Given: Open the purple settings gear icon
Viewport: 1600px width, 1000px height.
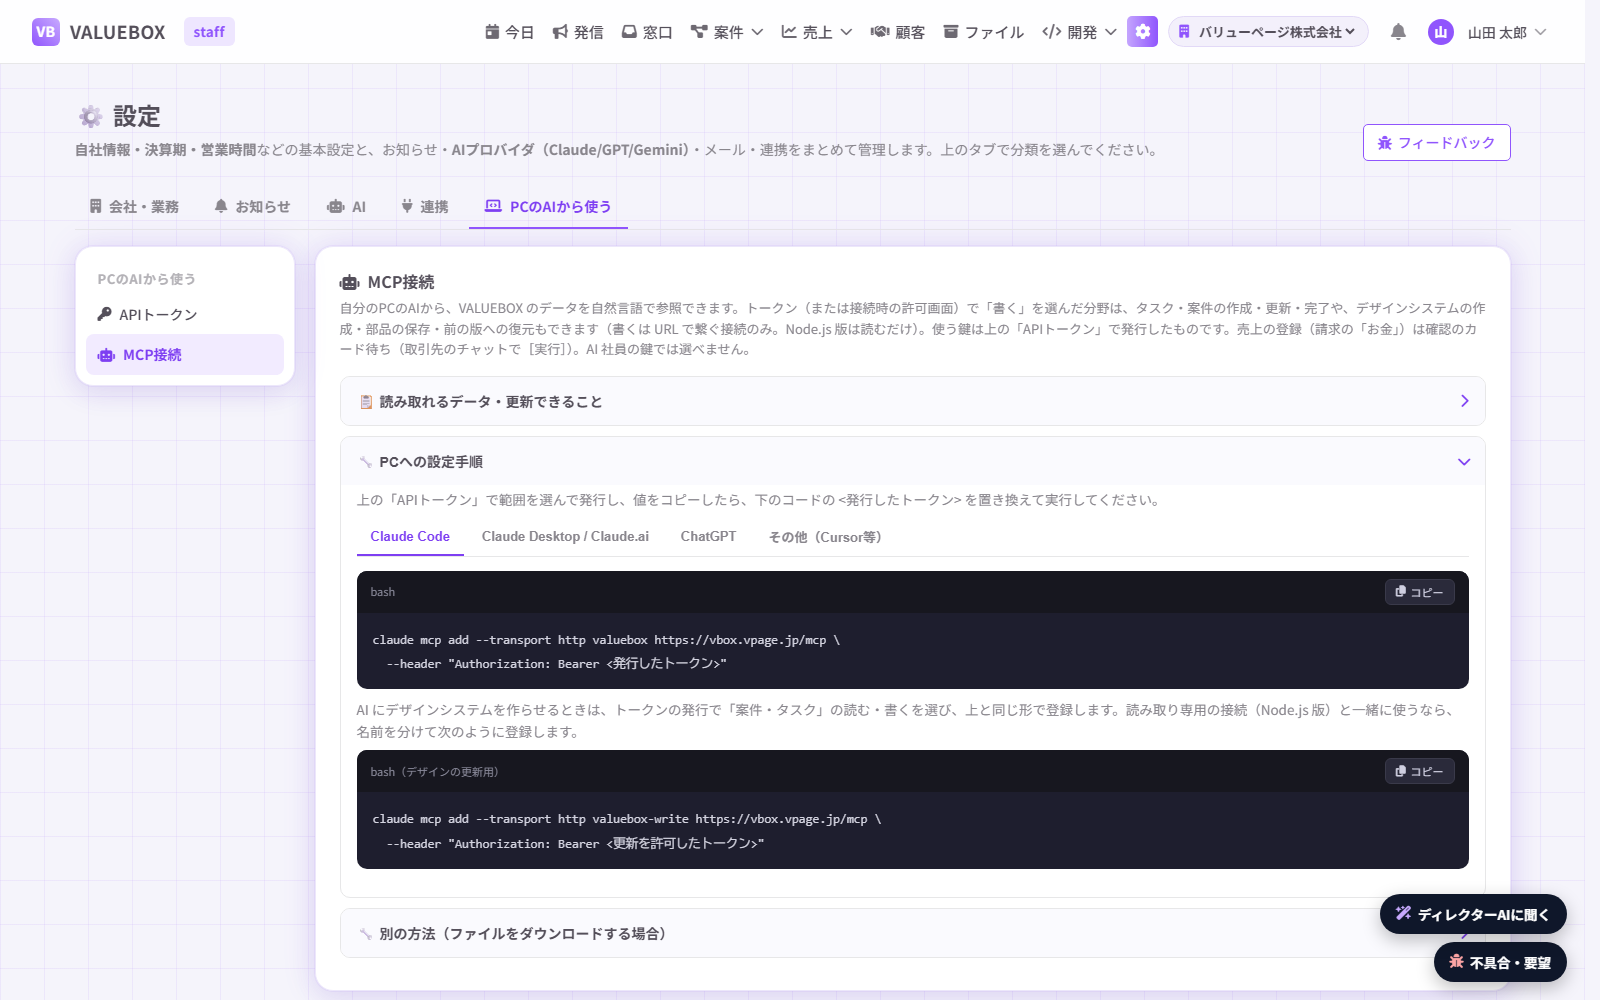Looking at the screenshot, I should click(1142, 32).
